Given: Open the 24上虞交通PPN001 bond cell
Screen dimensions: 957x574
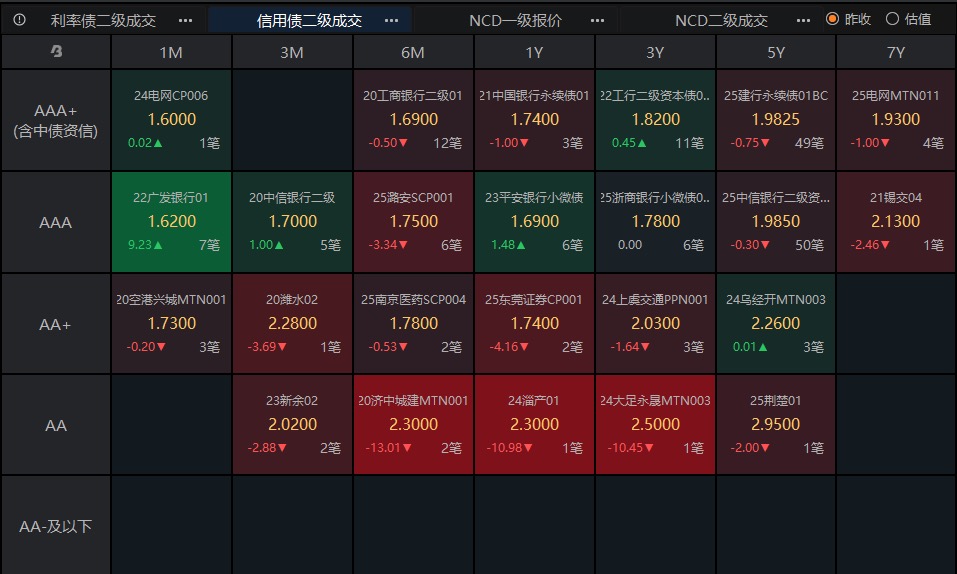Looking at the screenshot, I should click(x=655, y=324).
